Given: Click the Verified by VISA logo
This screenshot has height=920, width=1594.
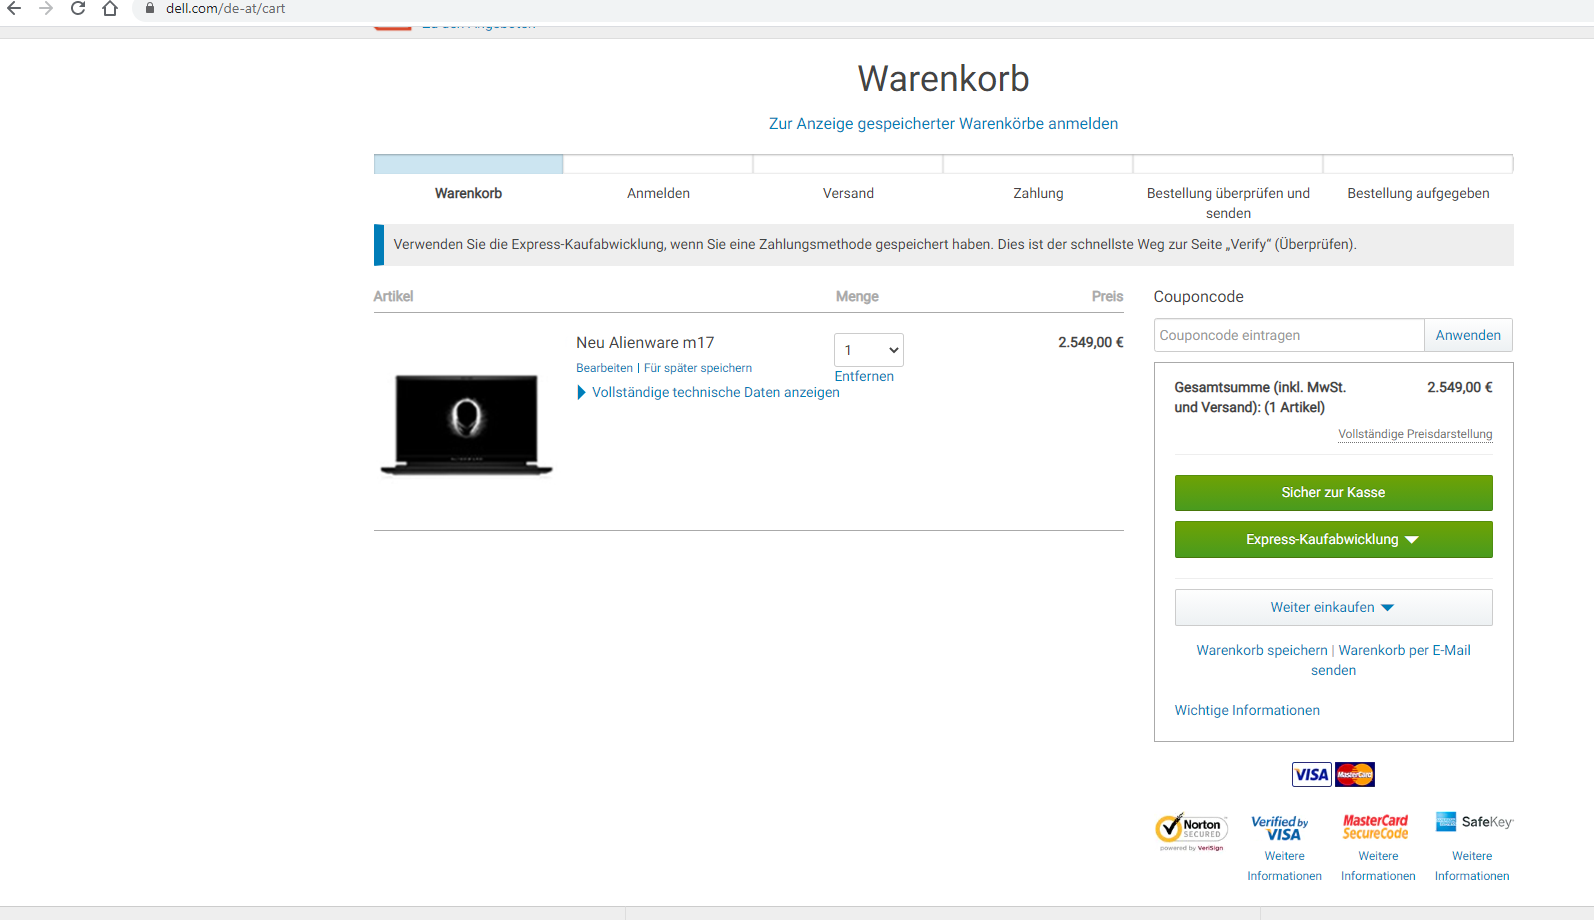Looking at the screenshot, I should point(1280,828).
